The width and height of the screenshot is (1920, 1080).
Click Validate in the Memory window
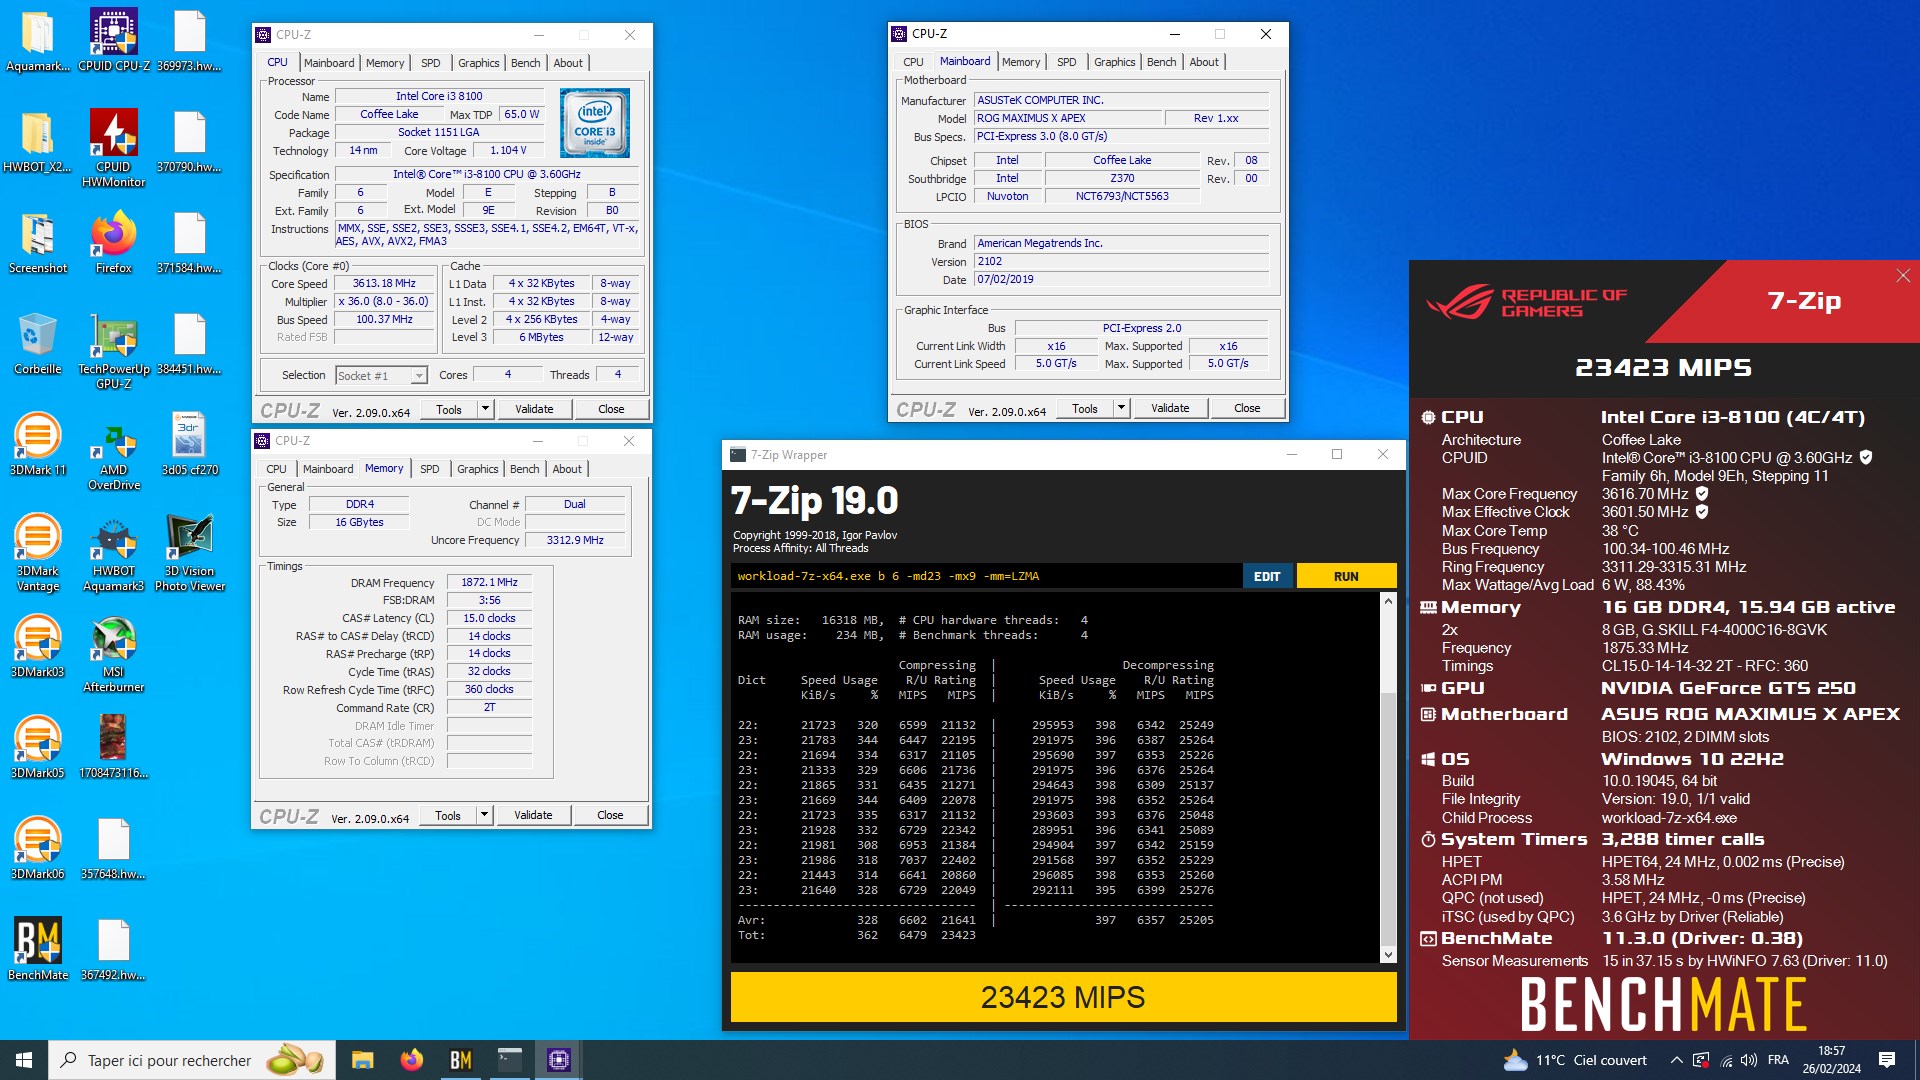click(533, 815)
